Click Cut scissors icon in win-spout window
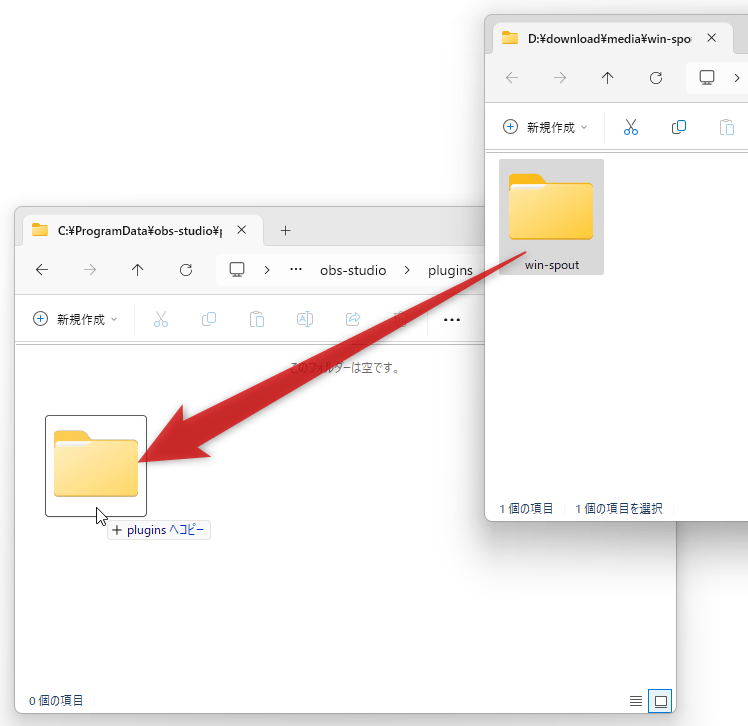This screenshot has width=748, height=726. point(631,127)
